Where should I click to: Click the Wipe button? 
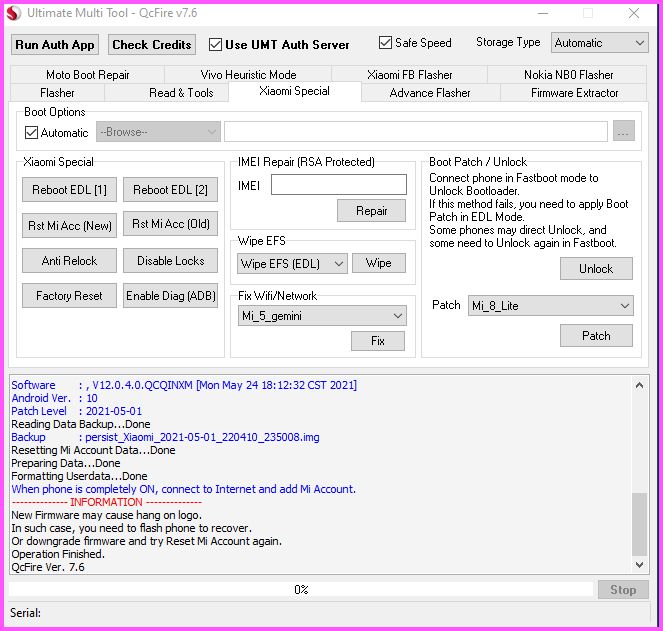378,263
